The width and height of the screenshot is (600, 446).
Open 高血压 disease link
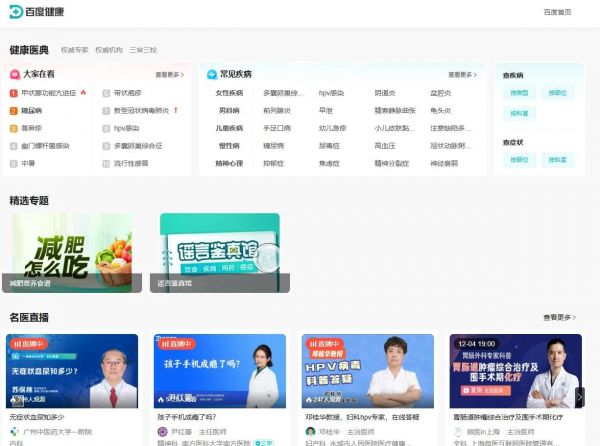[x=385, y=146]
